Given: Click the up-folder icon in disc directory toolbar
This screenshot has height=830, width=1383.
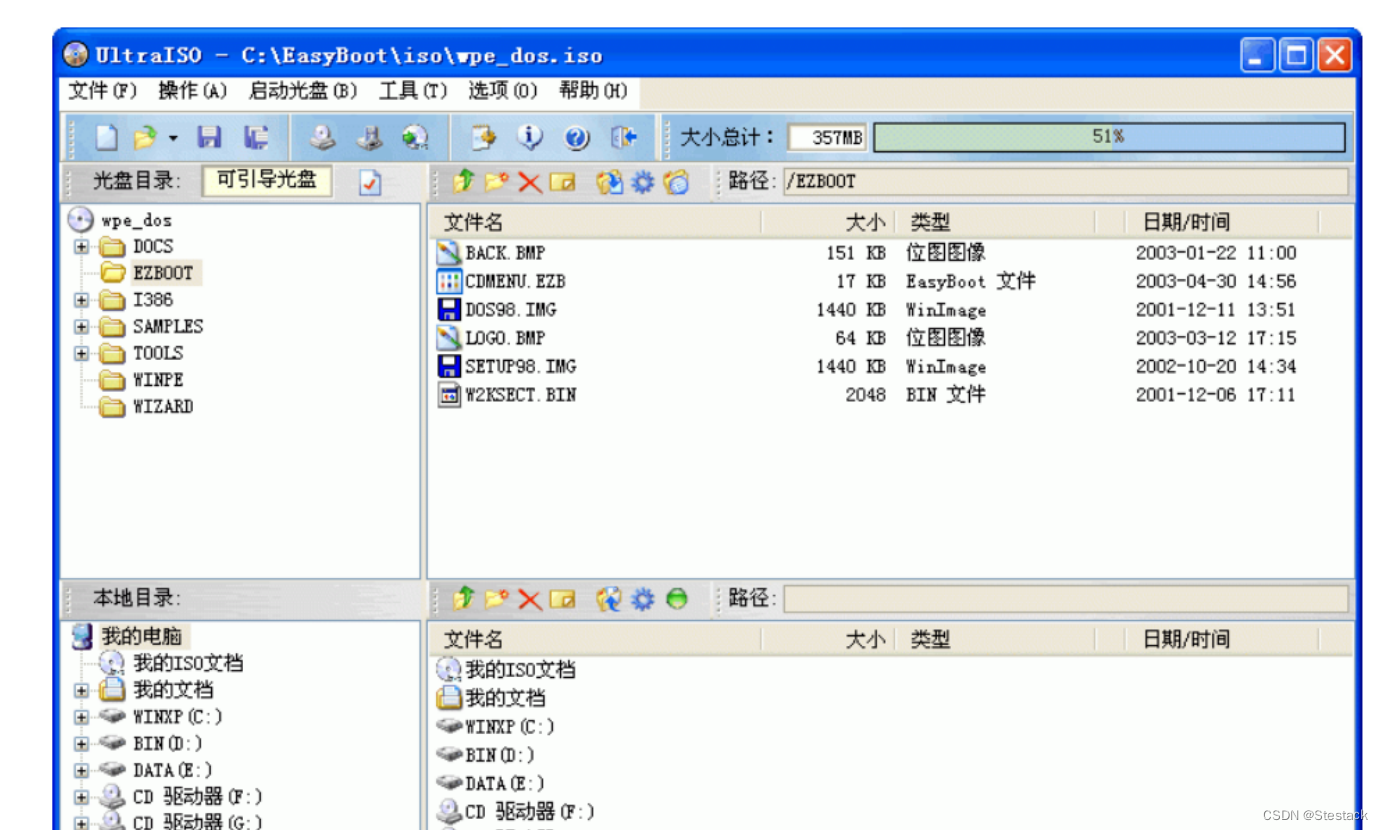Looking at the screenshot, I should (x=463, y=182).
